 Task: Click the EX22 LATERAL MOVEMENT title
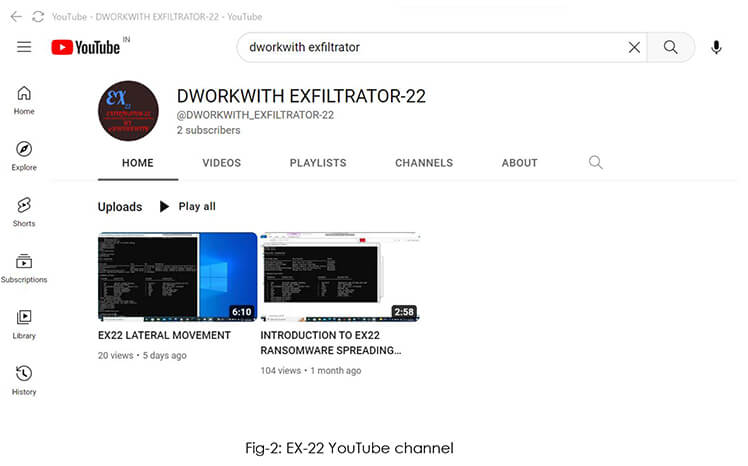point(164,335)
